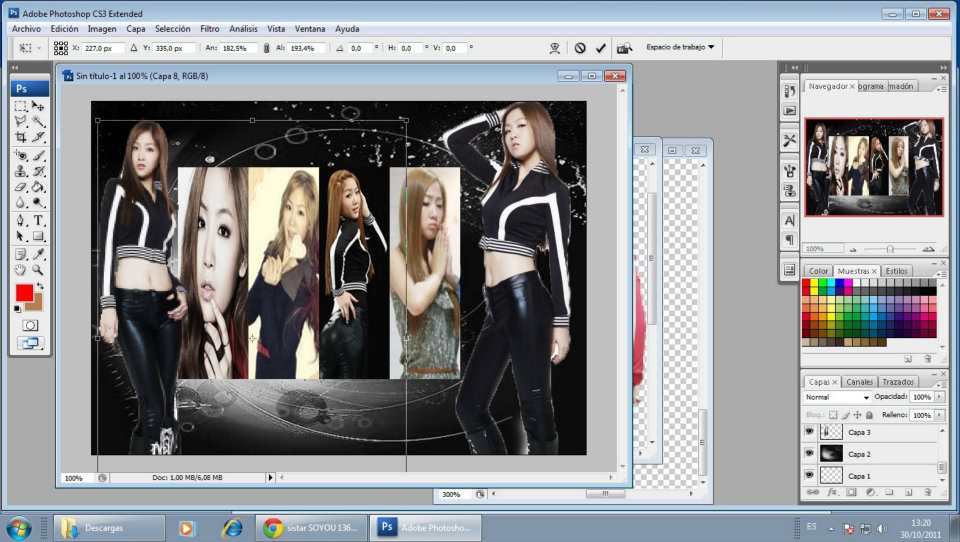Image resolution: width=960 pixels, height=542 pixels.
Task: Open the Espacio de trabajo dropdown
Action: 680,47
